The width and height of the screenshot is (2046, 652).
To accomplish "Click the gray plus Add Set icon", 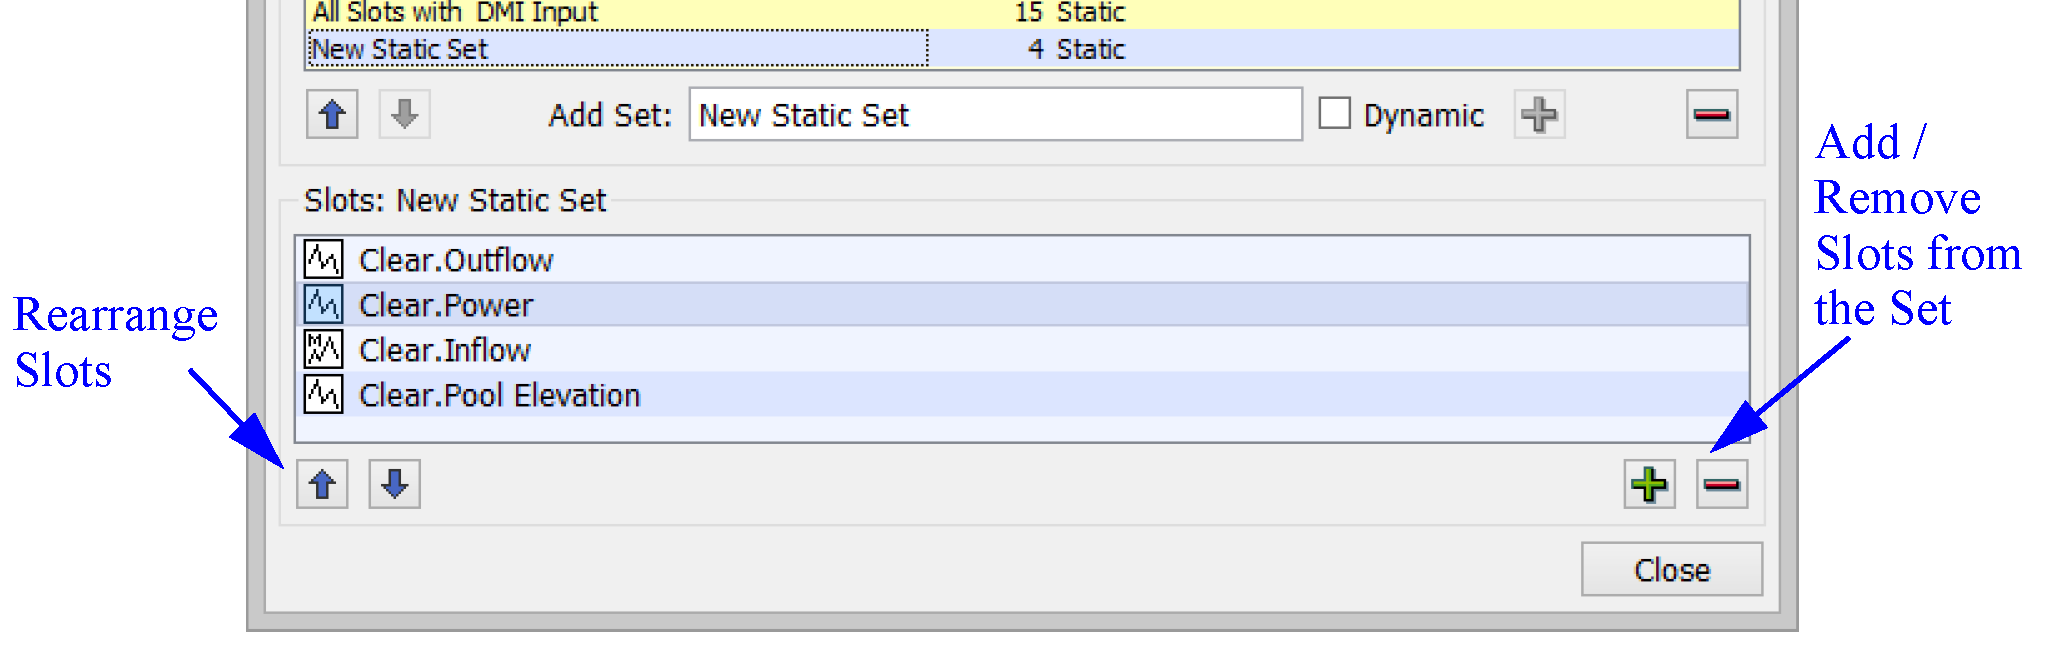I will (x=1539, y=115).
